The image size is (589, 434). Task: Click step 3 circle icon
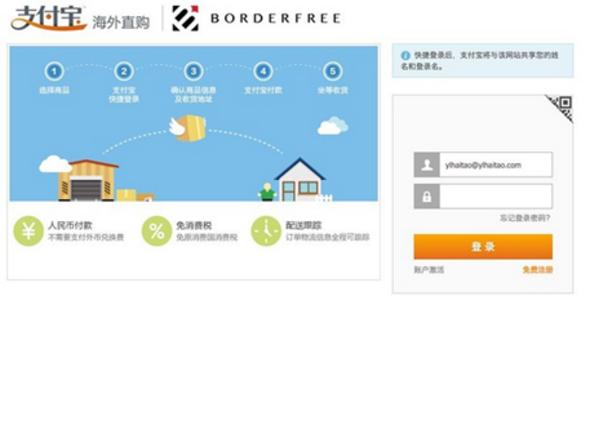tap(193, 71)
